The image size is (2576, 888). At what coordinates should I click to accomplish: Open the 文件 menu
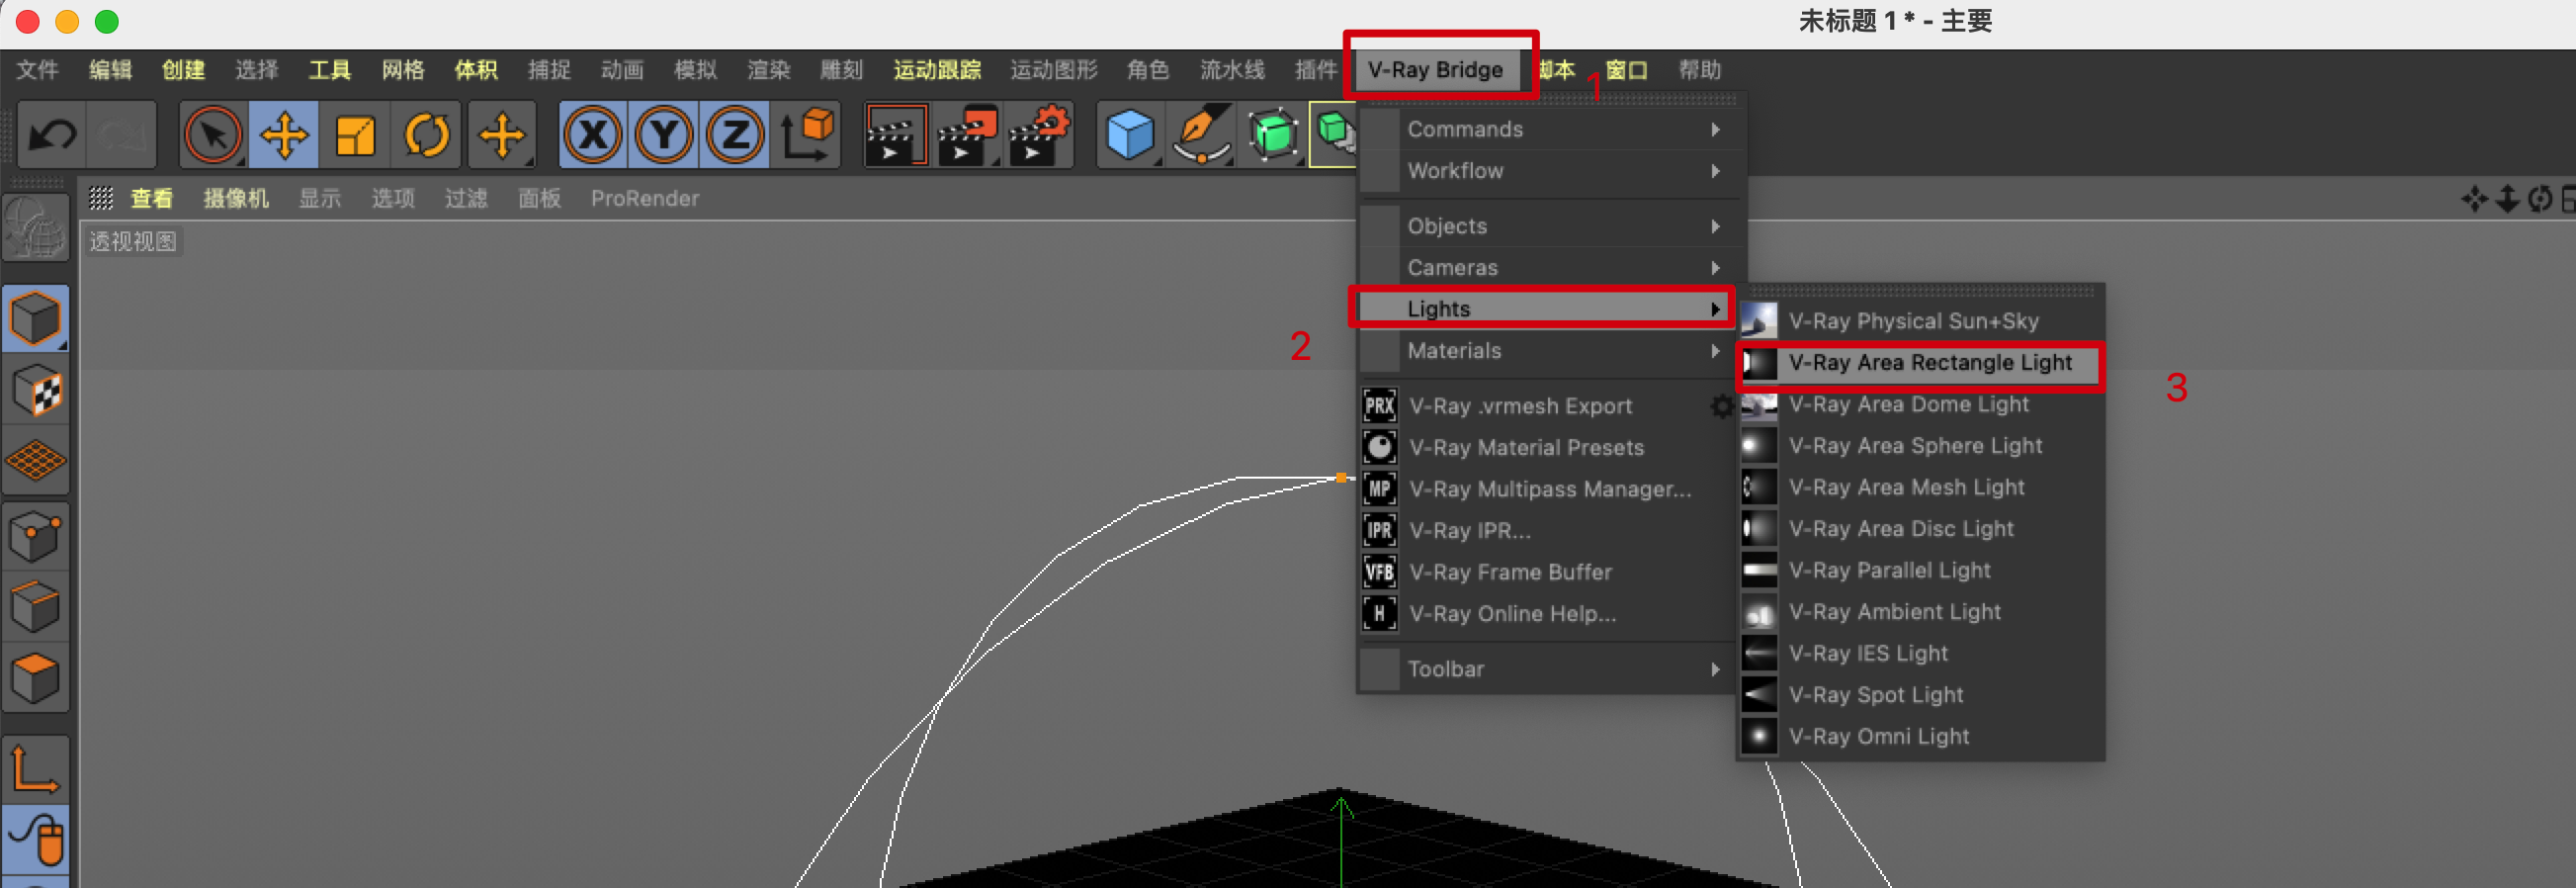[x=37, y=70]
